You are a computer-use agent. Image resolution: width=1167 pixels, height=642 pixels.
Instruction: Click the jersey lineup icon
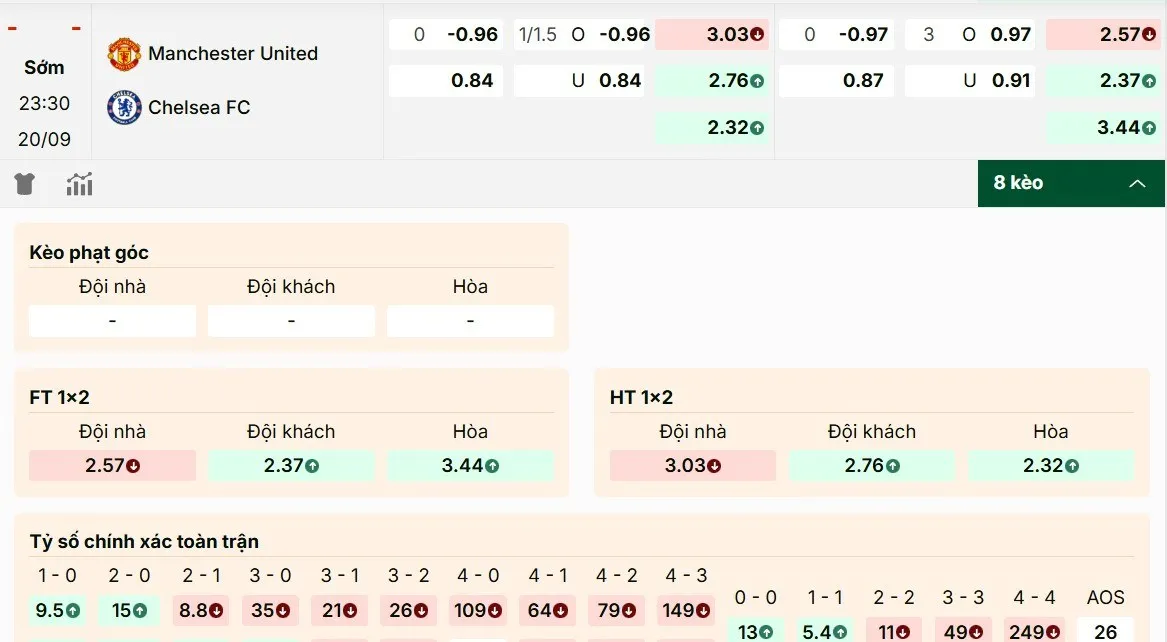pos(25,184)
